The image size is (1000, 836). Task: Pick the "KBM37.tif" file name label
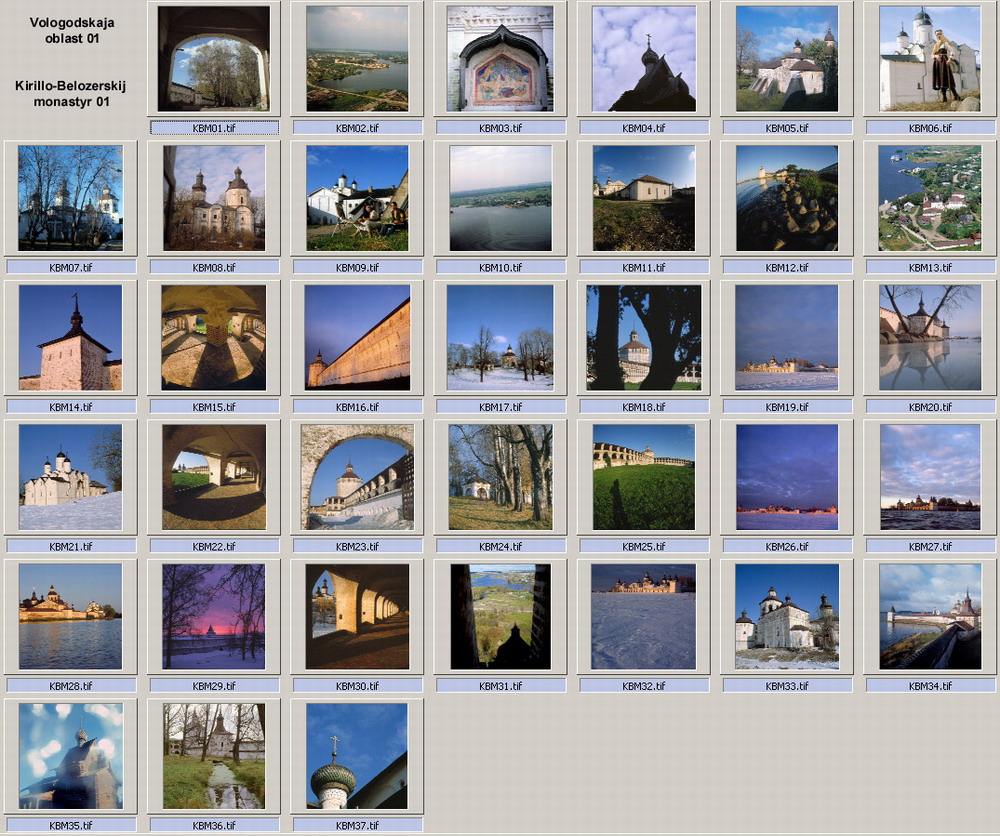pyautogui.click(x=357, y=825)
